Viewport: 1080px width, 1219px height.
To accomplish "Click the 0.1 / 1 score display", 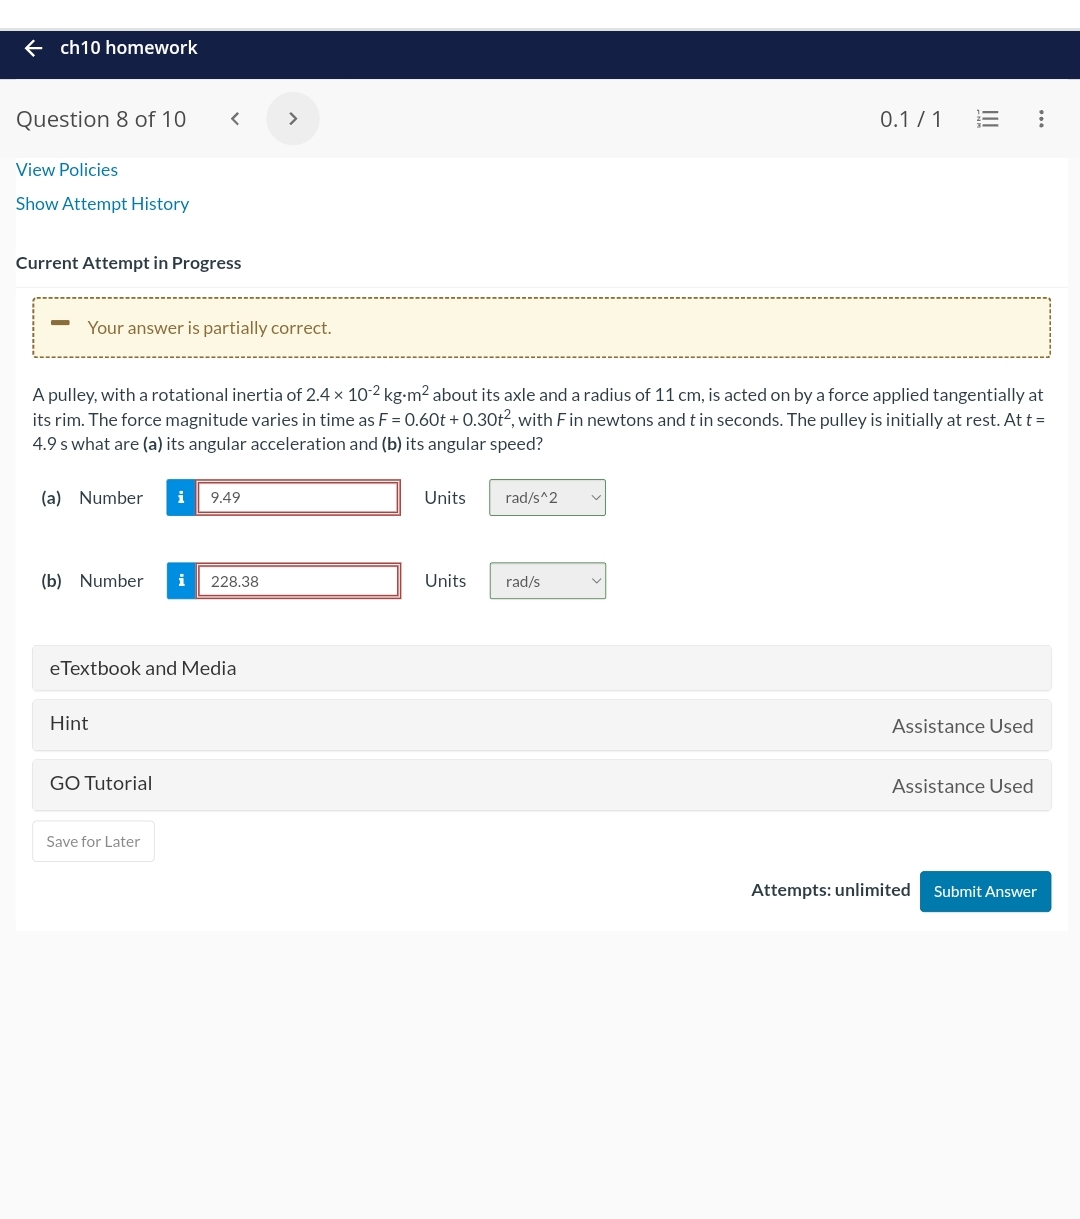I will click(x=911, y=118).
